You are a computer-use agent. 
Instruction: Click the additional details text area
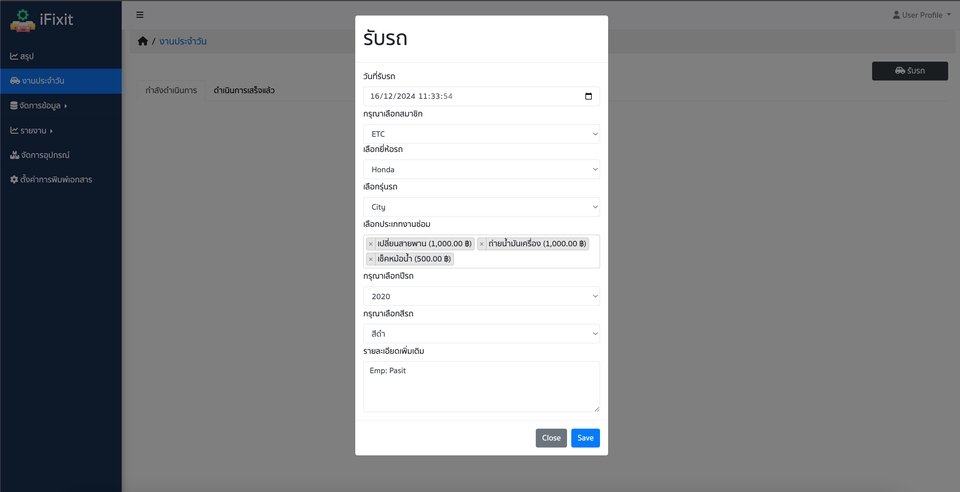pyautogui.click(x=481, y=386)
